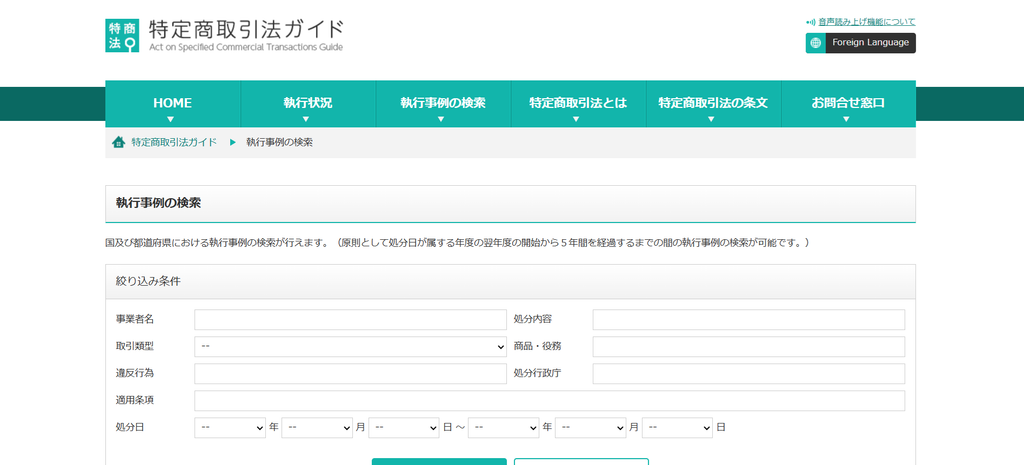
Task: Click the 特商法 logo icon
Action: coord(122,35)
